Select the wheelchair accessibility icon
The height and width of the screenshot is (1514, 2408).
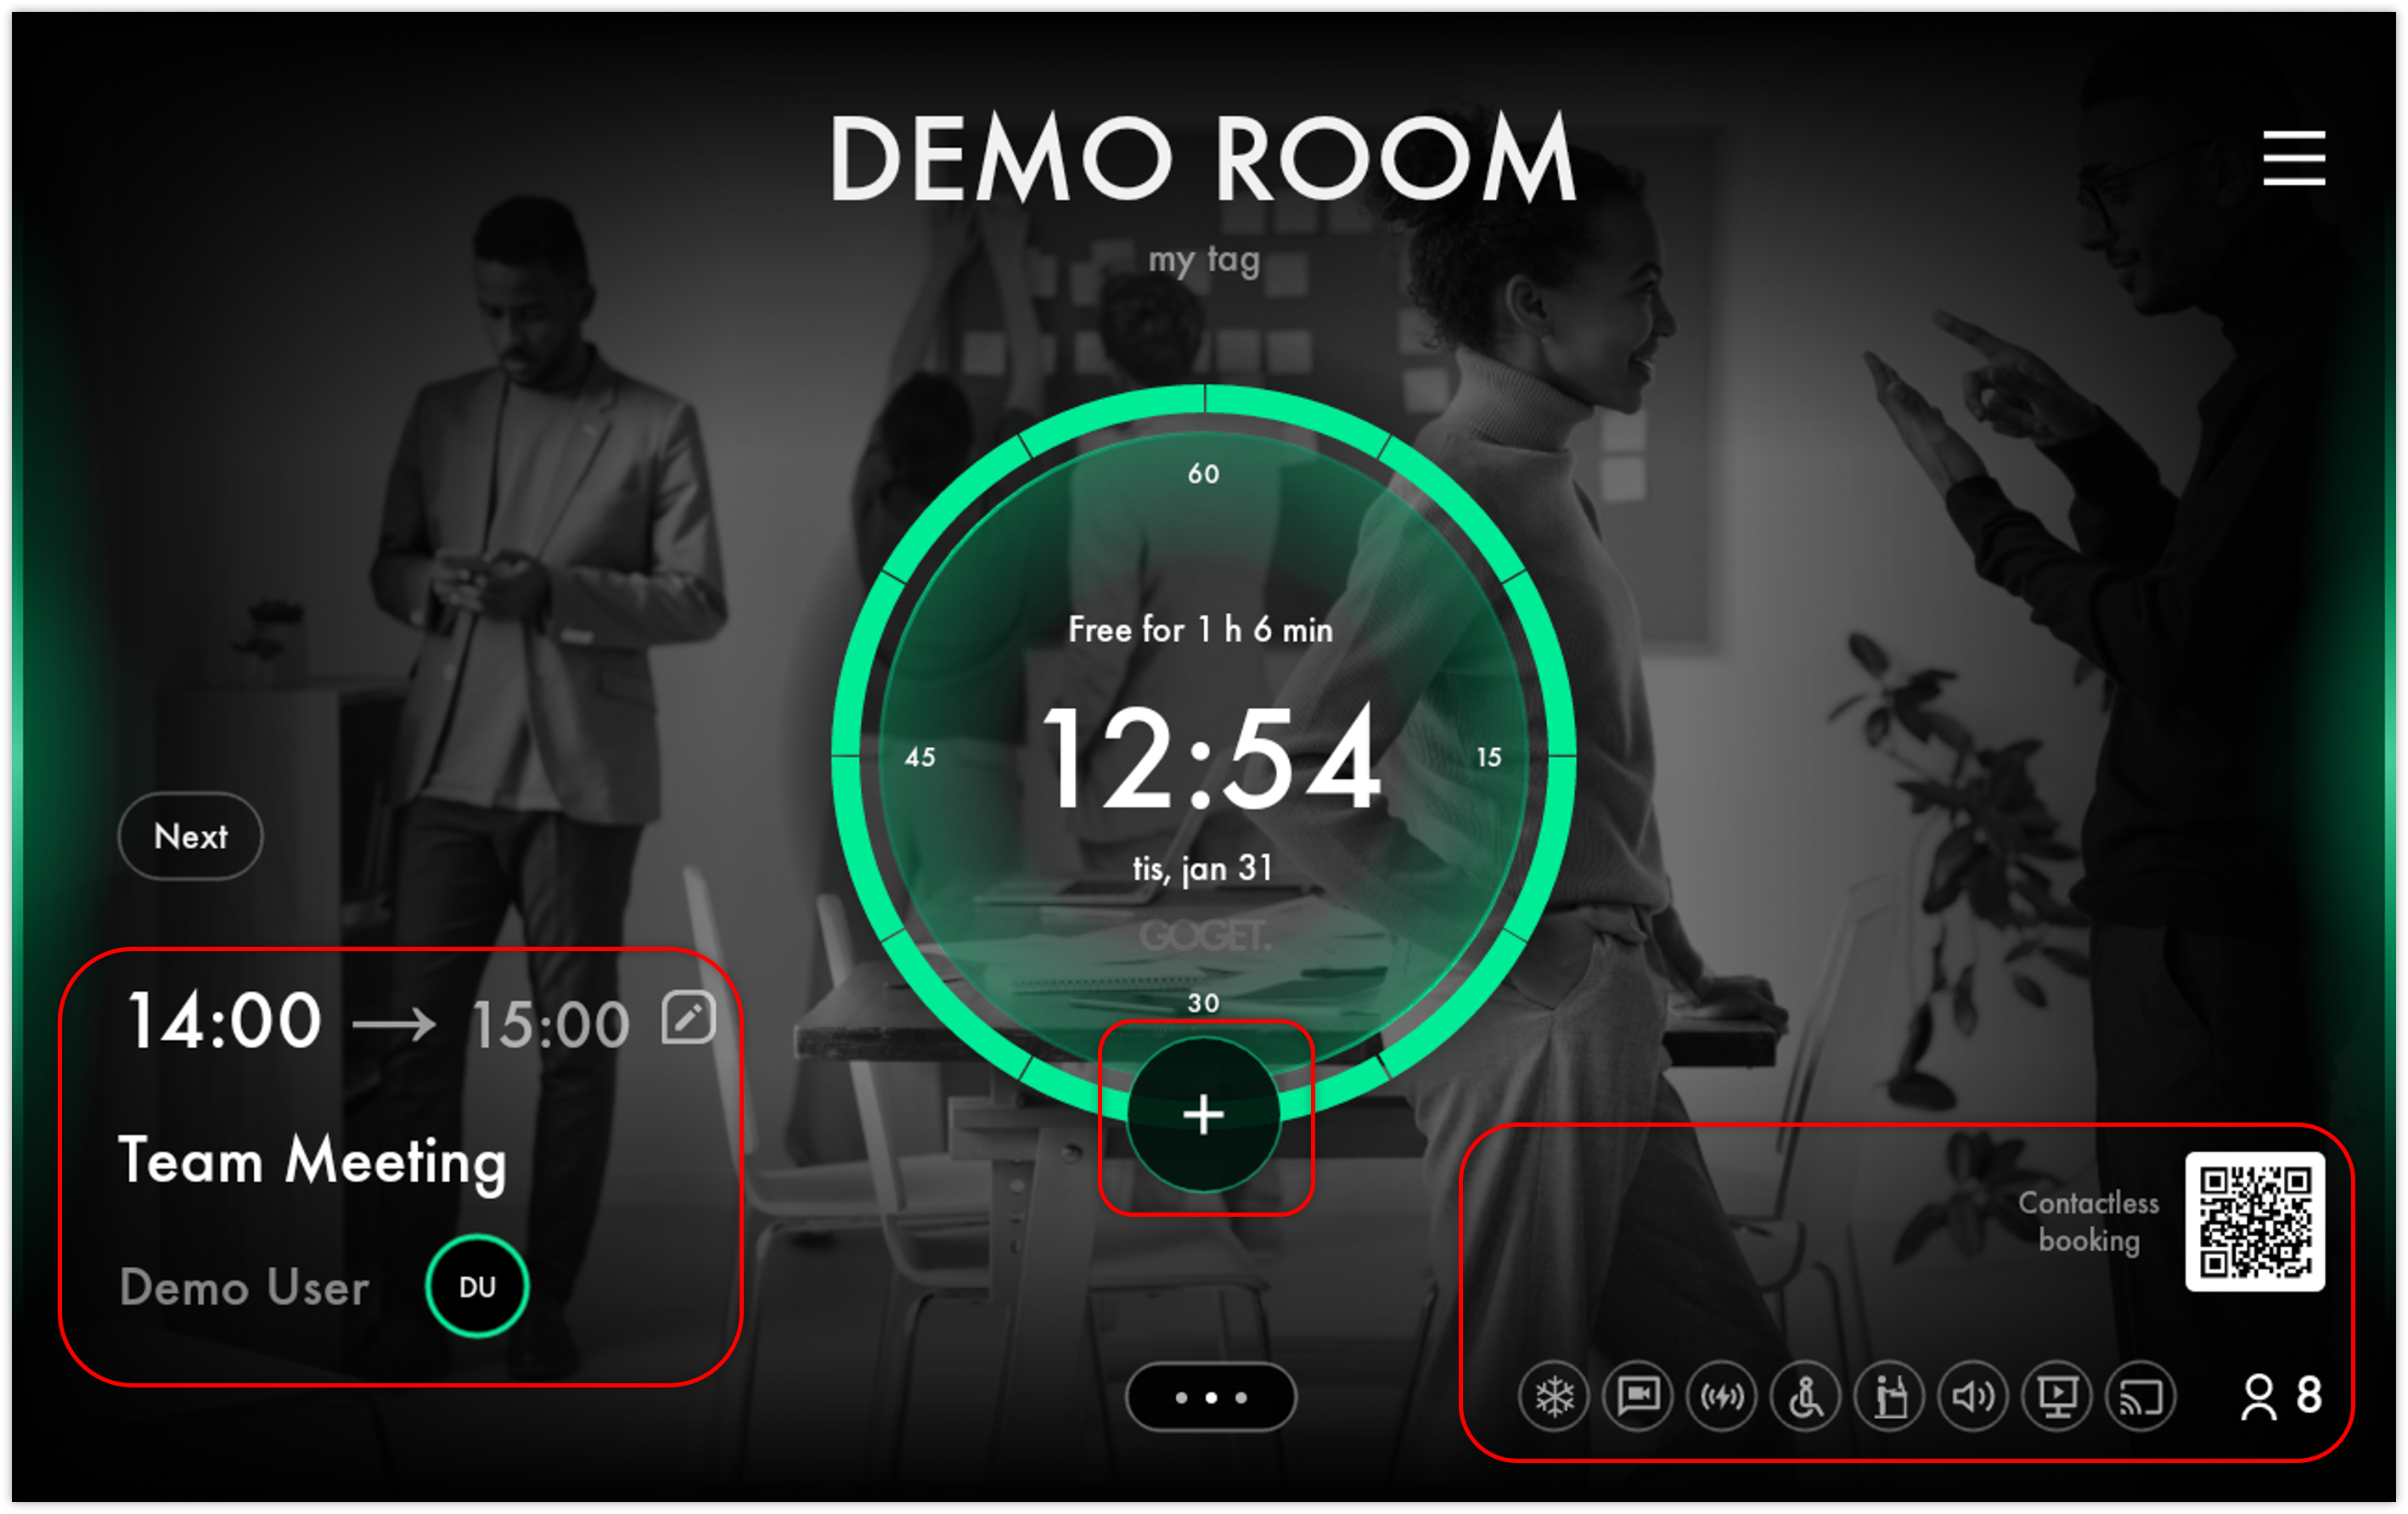point(1806,1396)
